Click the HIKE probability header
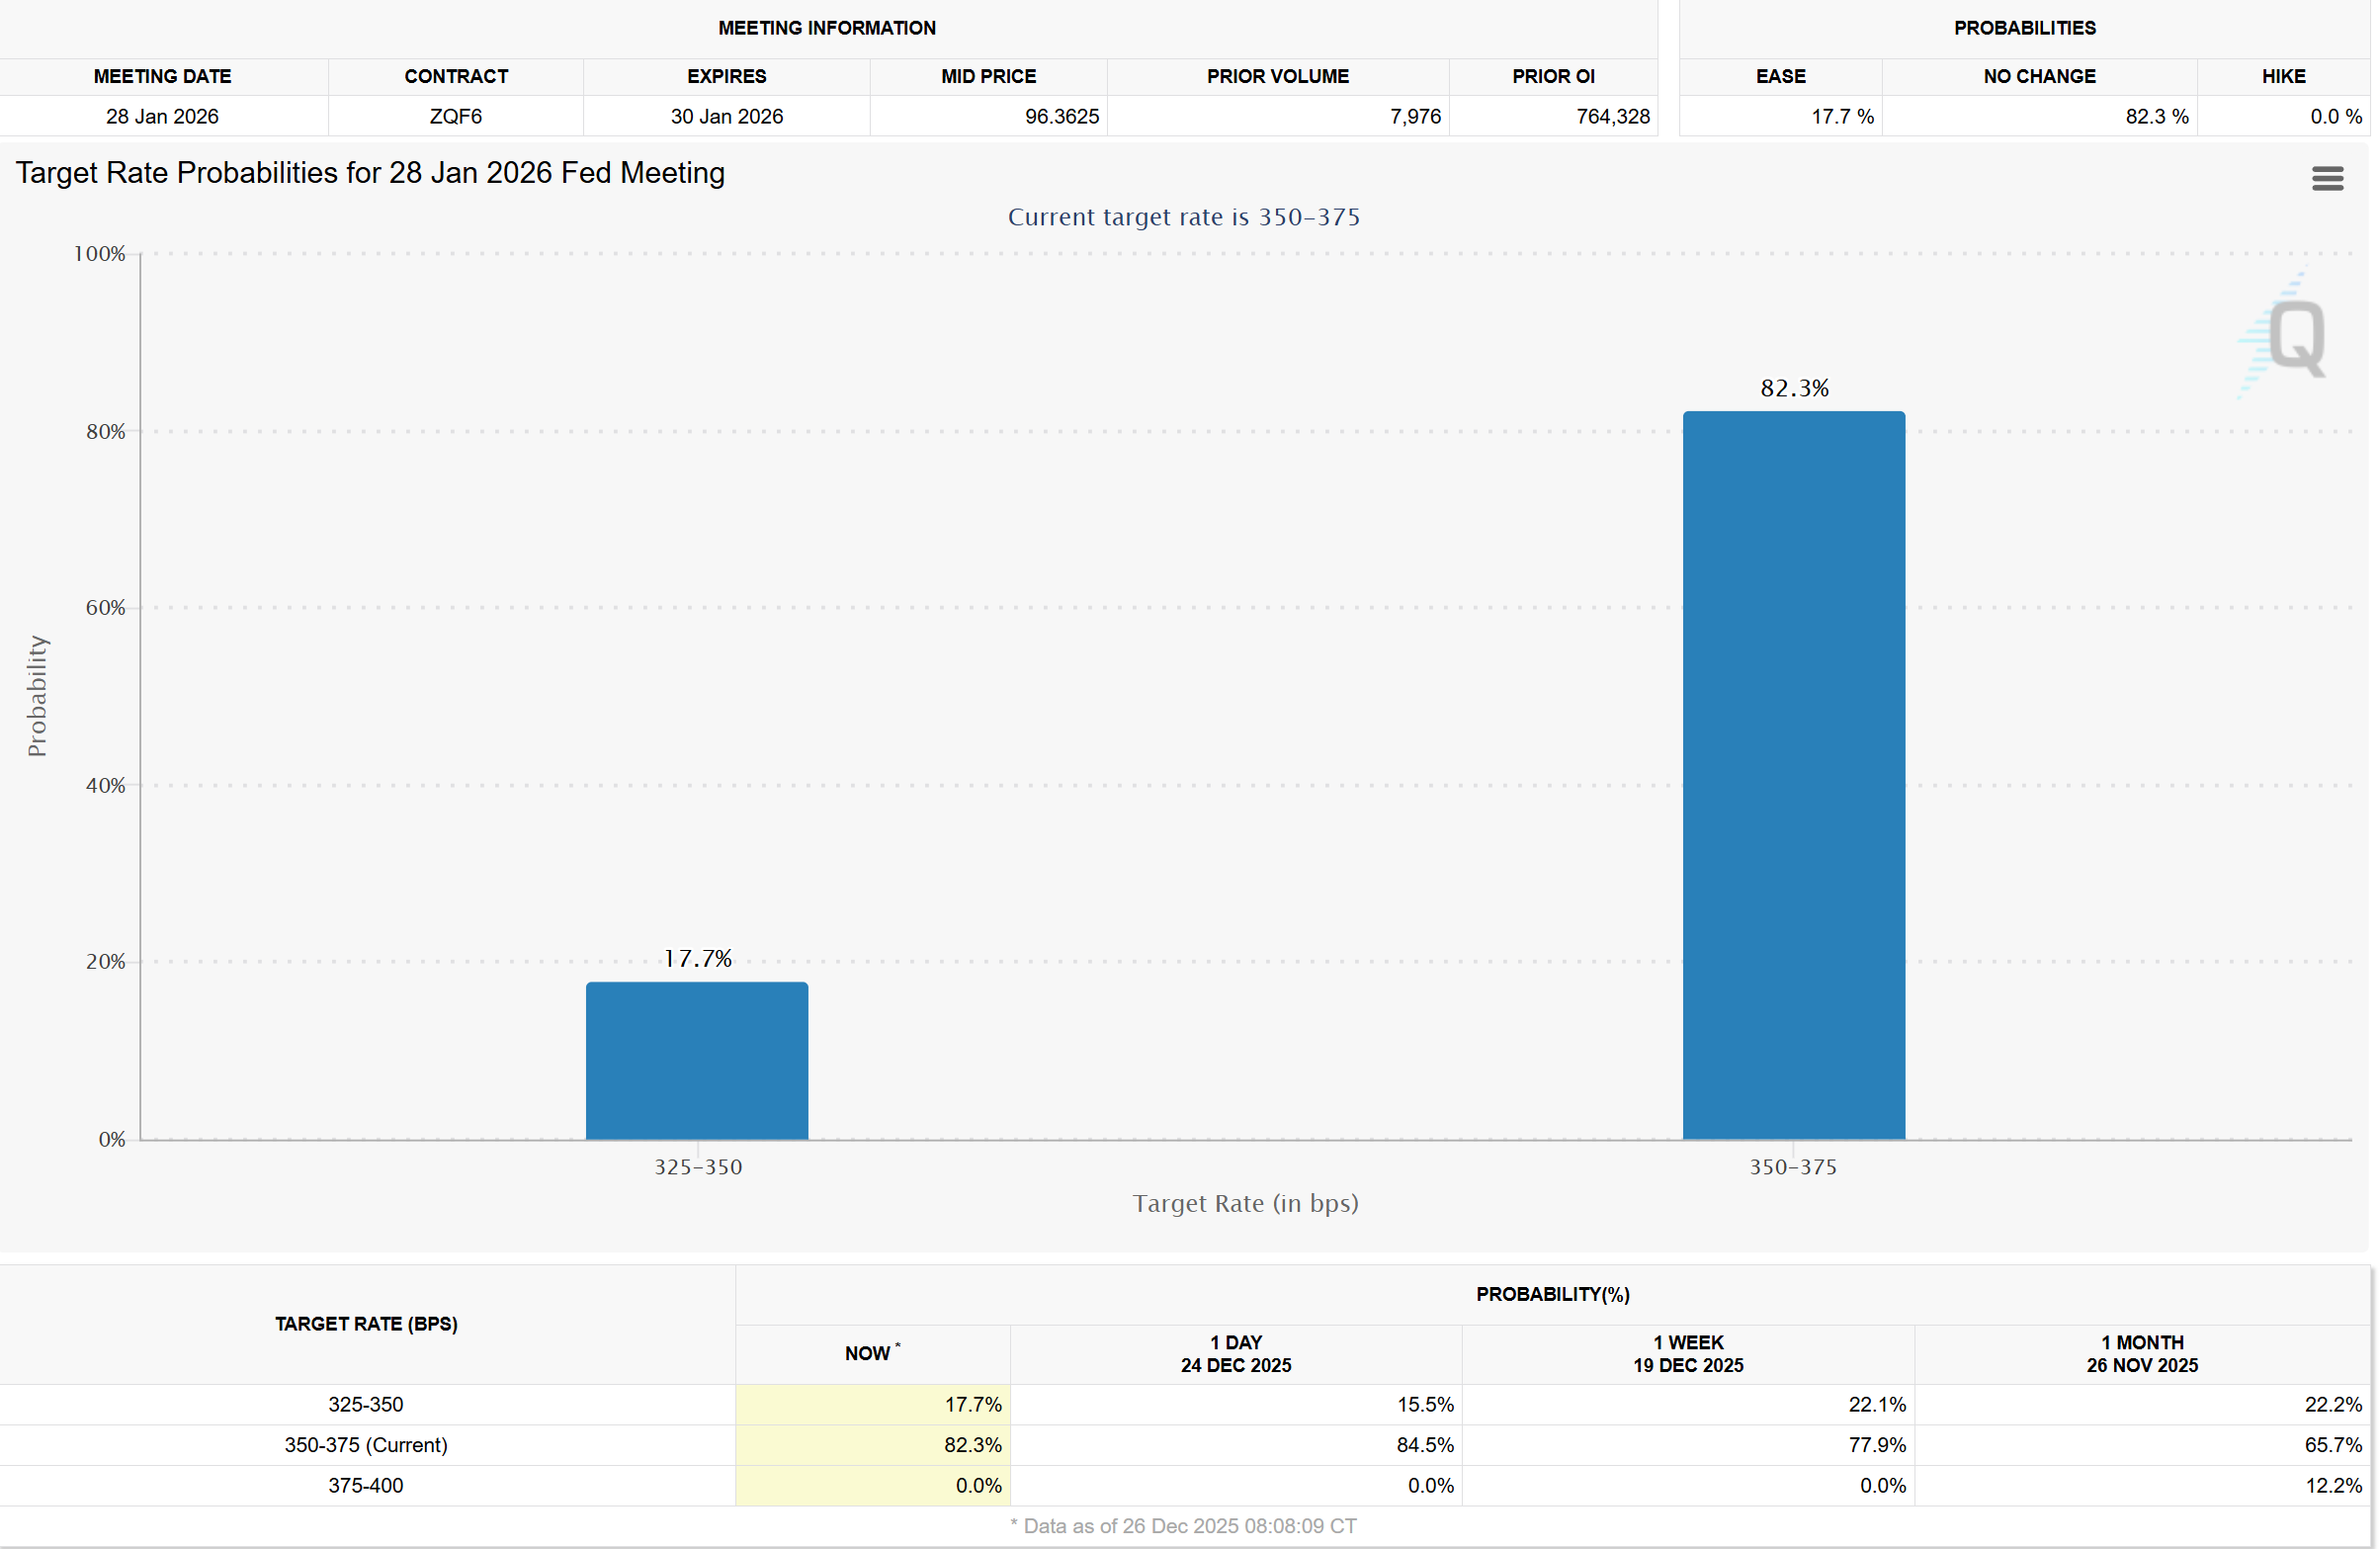2380x1549 pixels. tap(2283, 76)
